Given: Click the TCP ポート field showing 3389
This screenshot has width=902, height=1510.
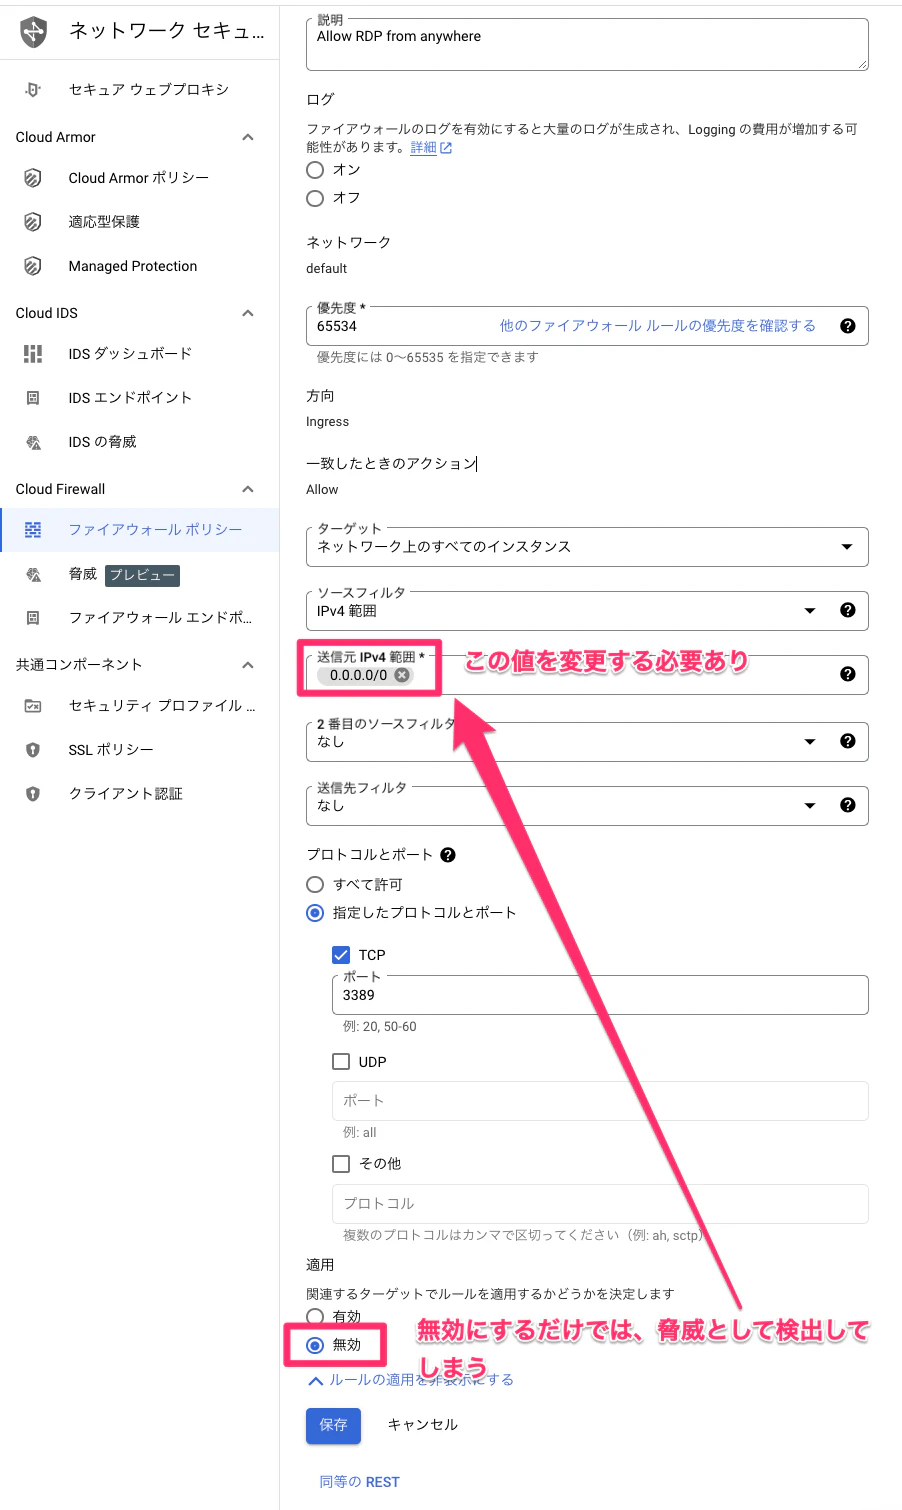Looking at the screenshot, I should (x=600, y=995).
